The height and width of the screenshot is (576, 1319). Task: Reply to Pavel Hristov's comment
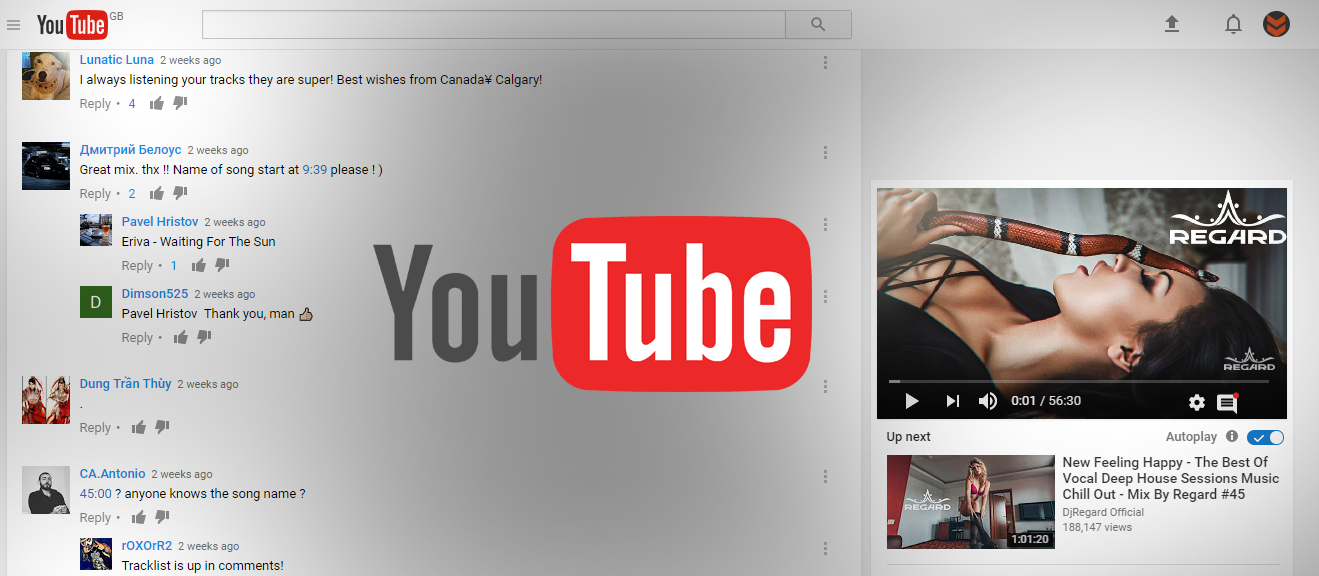137,266
